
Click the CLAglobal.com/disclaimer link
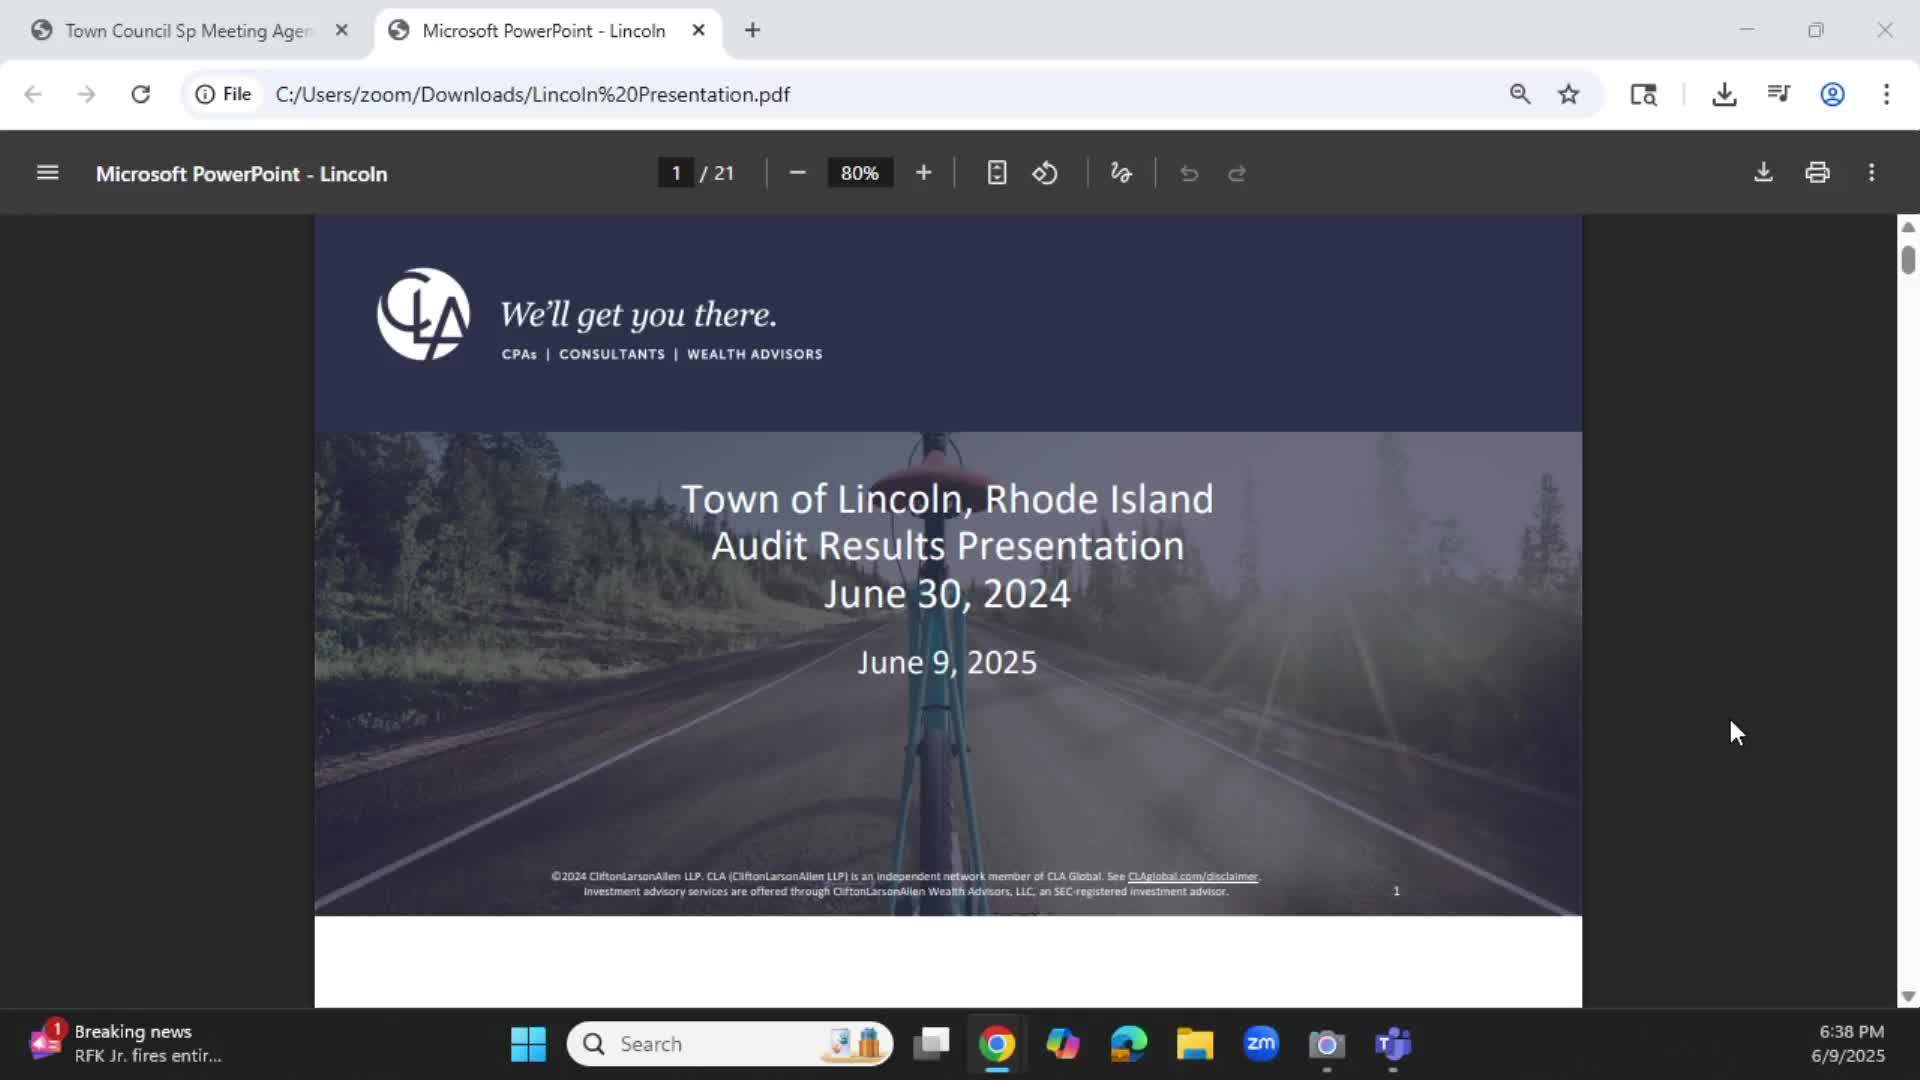tap(1192, 877)
